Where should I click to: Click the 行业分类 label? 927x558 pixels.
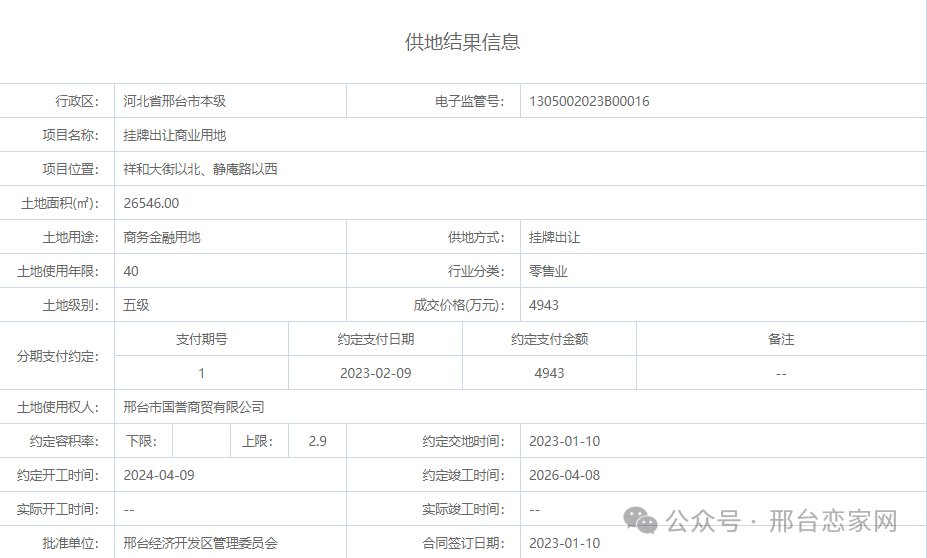click(476, 271)
